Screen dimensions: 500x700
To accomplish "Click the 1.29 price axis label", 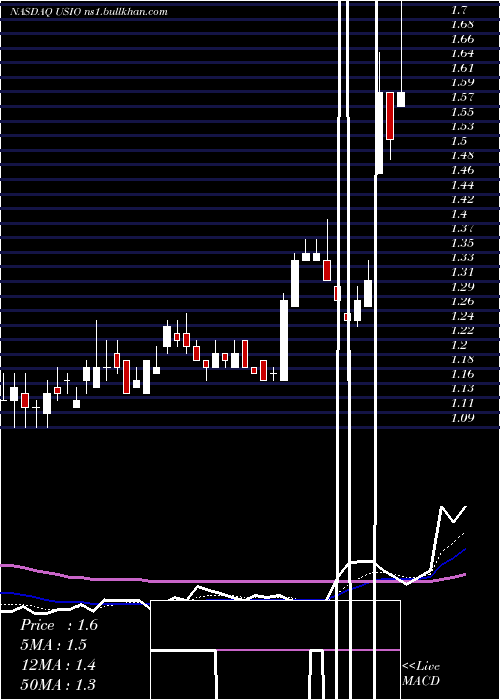I will (462, 287).
